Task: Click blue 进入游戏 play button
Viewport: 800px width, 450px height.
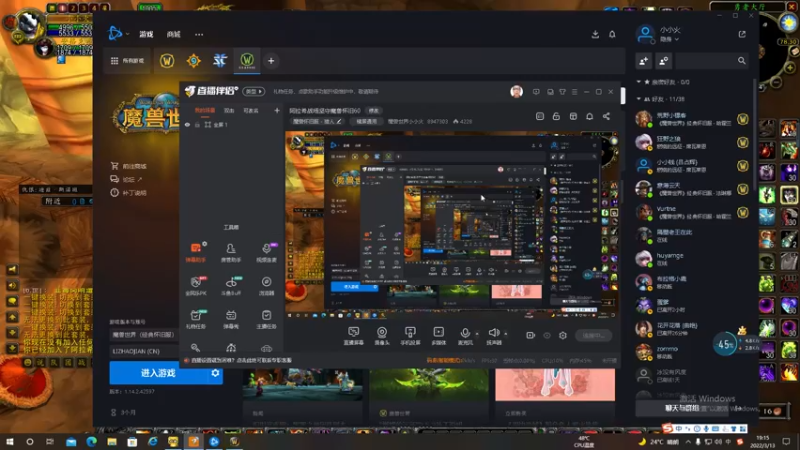Action: (159, 373)
